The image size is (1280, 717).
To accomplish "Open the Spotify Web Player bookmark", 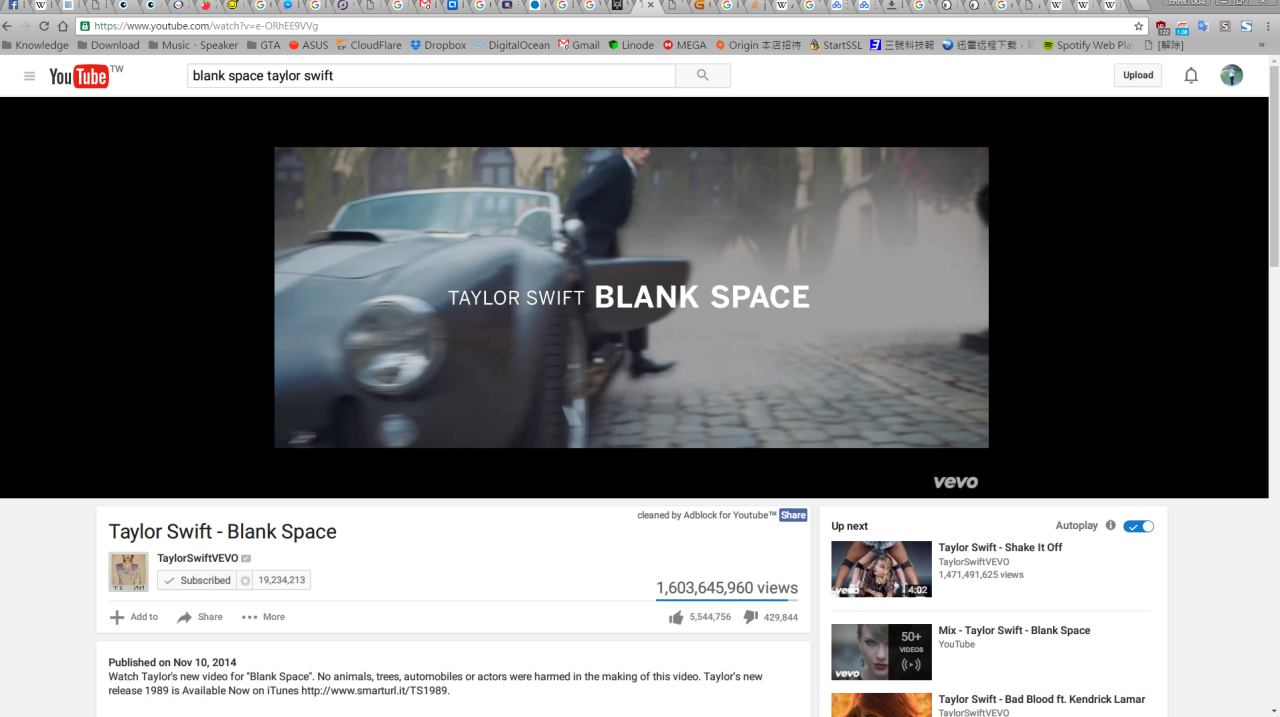I will [x=1087, y=45].
